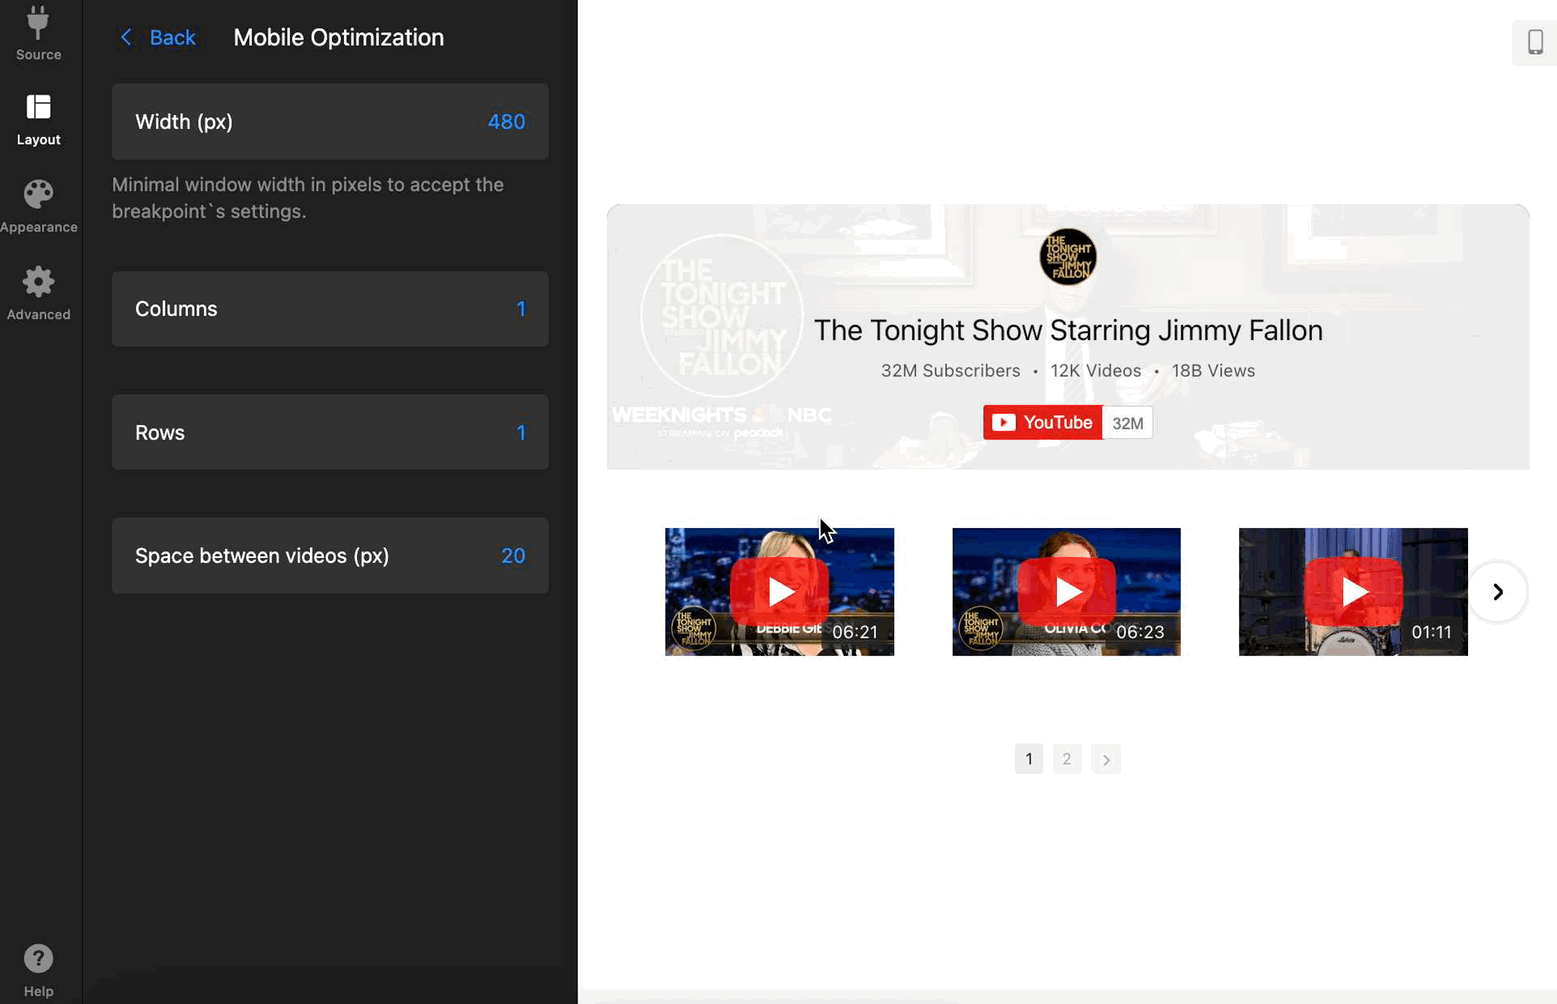The height and width of the screenshot is (1004, 1557).
Task: Edit the Width (px) value 480
Action: pyautogui.click(x=506, y=122)
